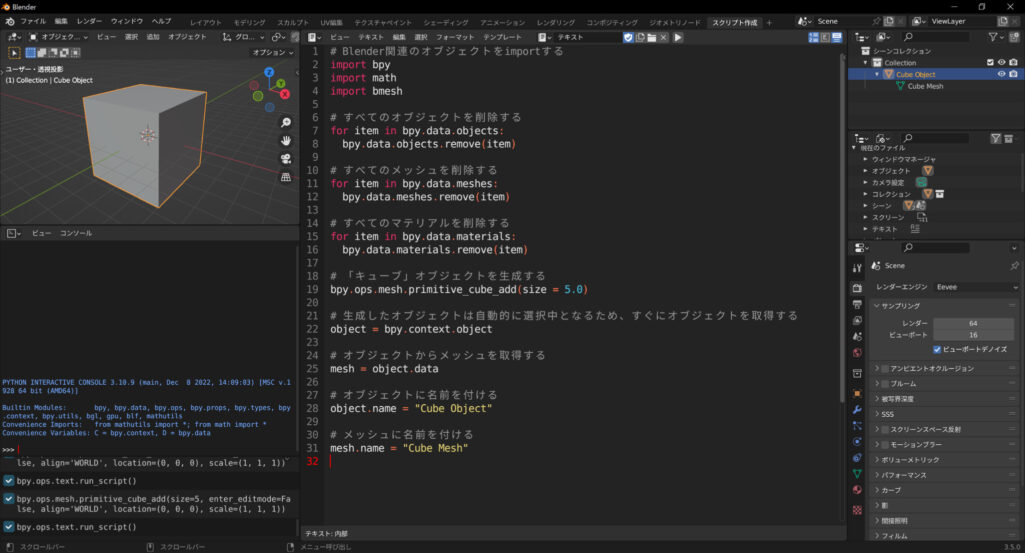The width and height of the screenshot is (1025, 553).
Task: Open text file with folder icon
Action: pyautogui.click(x=652, y=37)
